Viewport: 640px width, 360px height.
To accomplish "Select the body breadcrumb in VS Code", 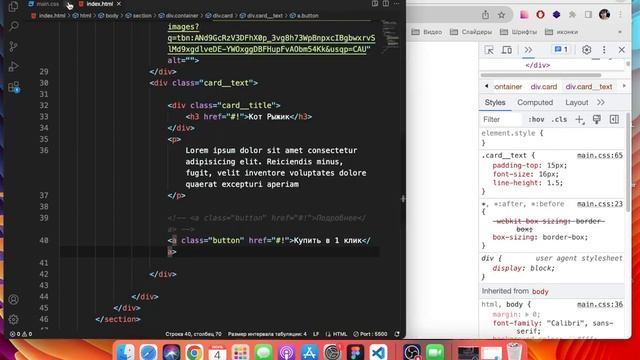I will point(109,16).
